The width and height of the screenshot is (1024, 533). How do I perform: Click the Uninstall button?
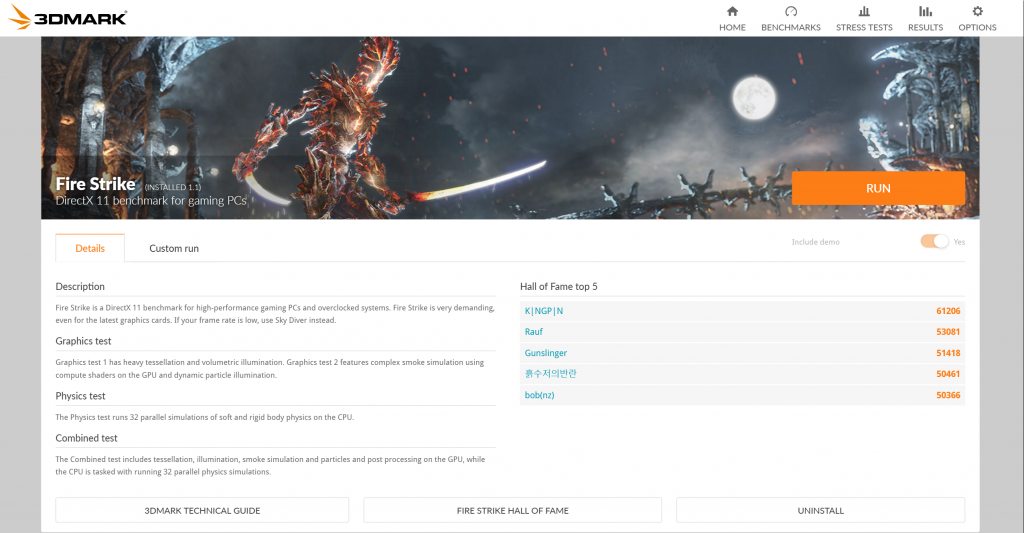(820, 510)
